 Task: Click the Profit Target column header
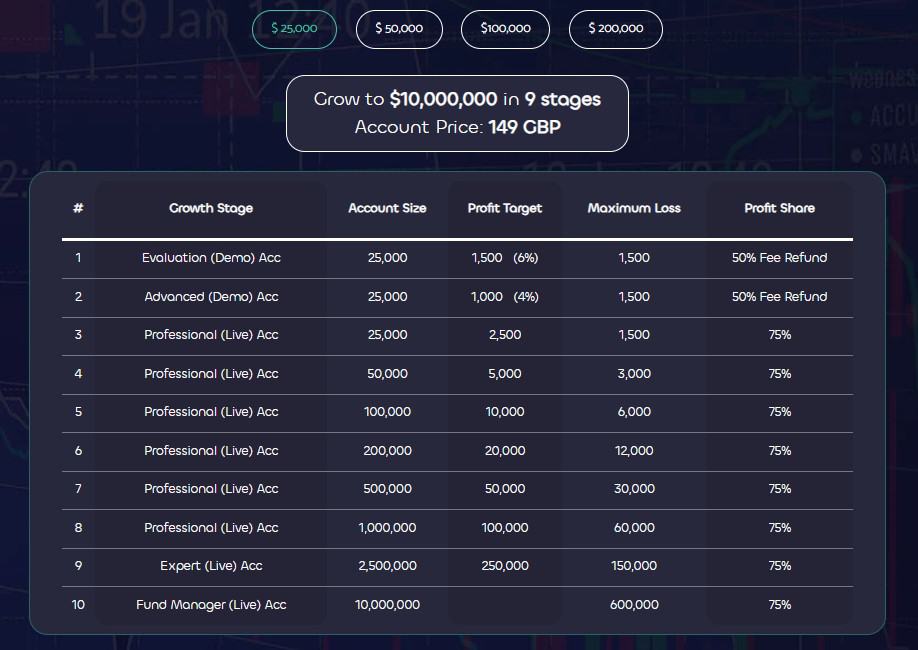tap(504, 208)
